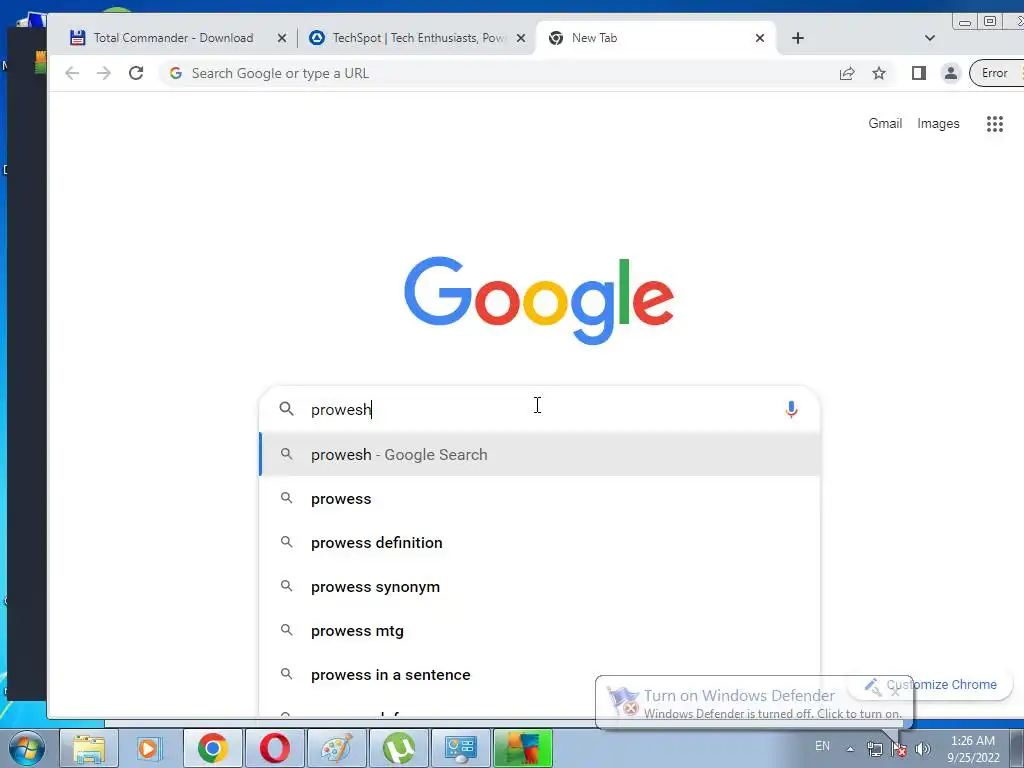Select the 'prowess' suggestion
This screenshot has width=1024, height=768.
tap(539, 499)
